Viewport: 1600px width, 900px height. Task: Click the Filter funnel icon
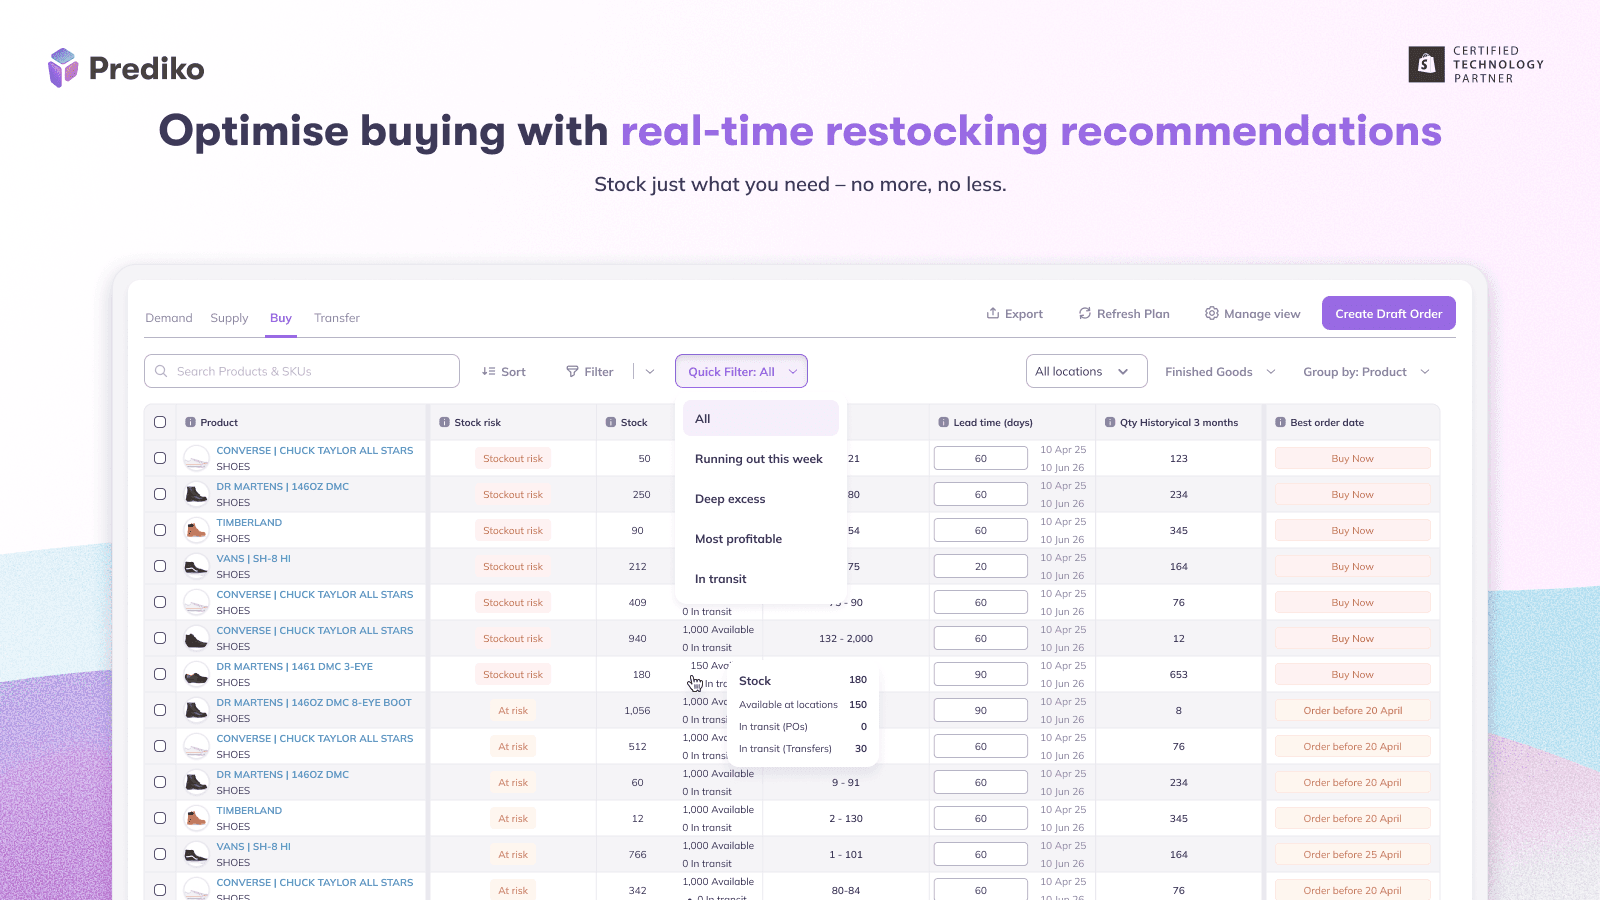[572, 371]
